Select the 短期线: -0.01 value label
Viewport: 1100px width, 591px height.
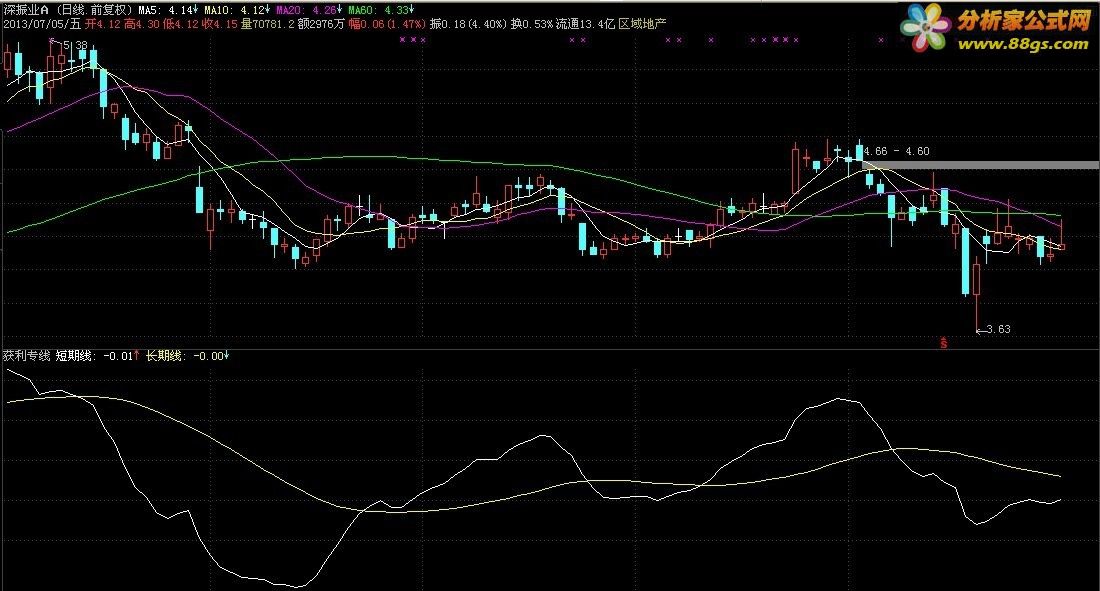(x=98, y=356)
